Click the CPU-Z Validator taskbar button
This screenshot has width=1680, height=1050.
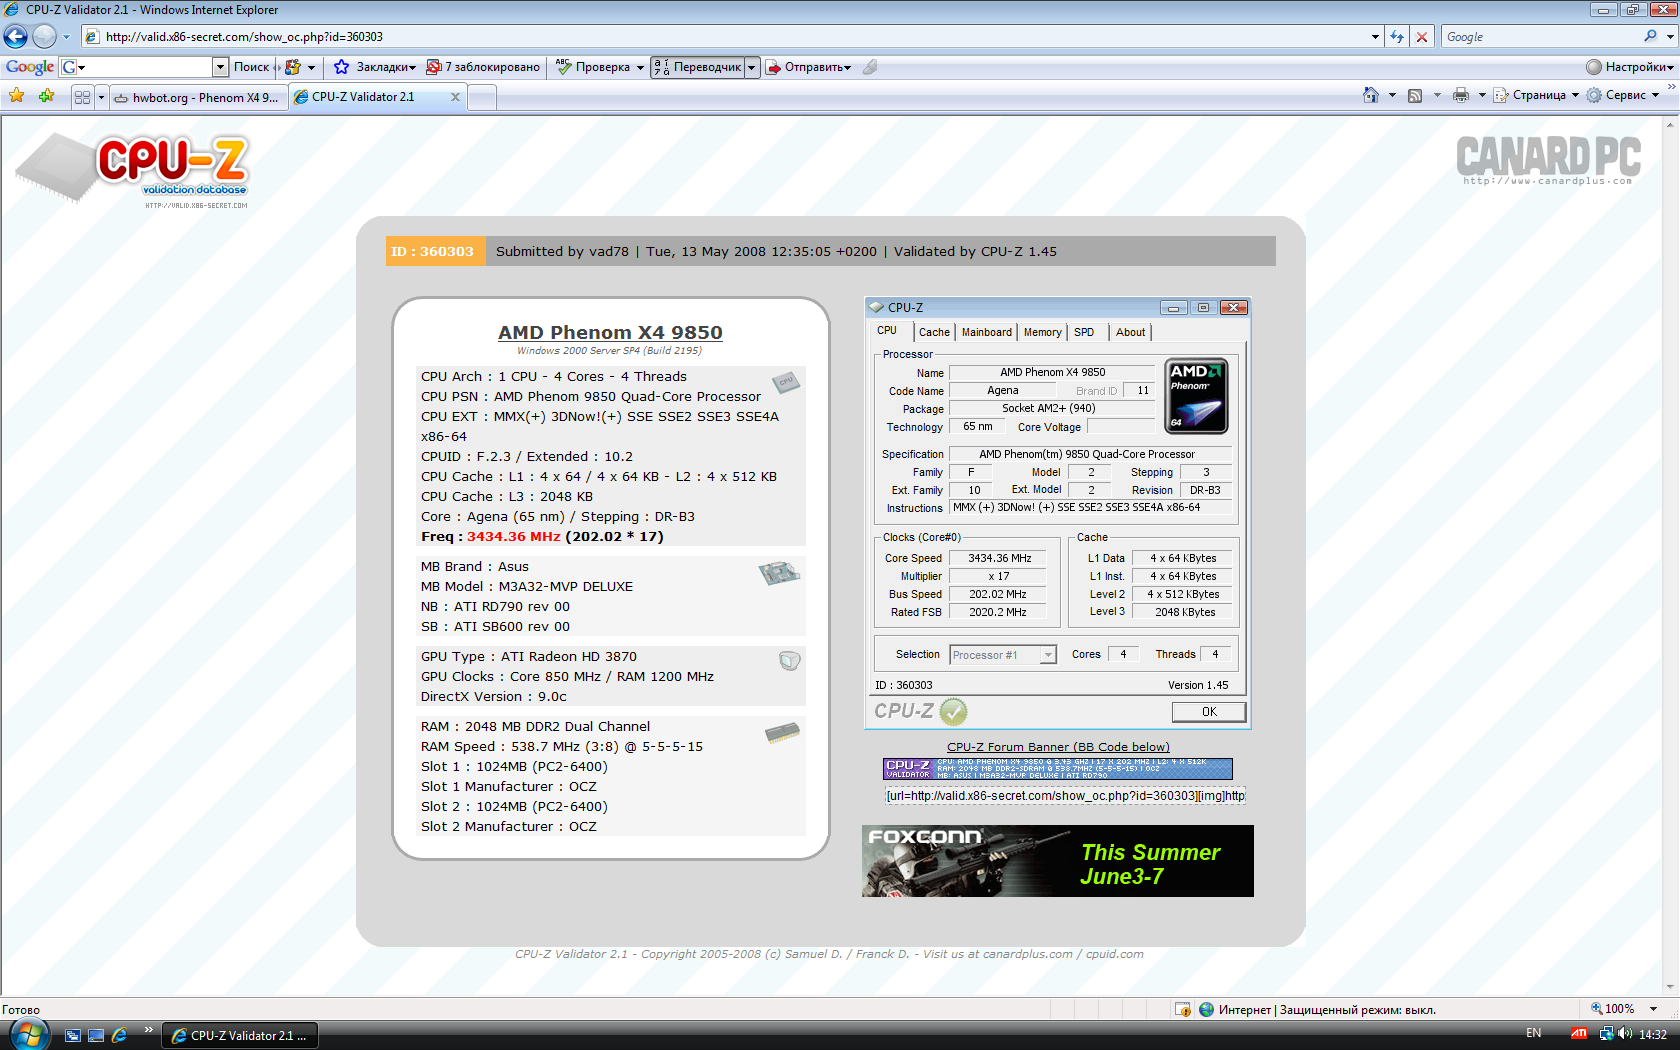click(x=240, y=1035)
